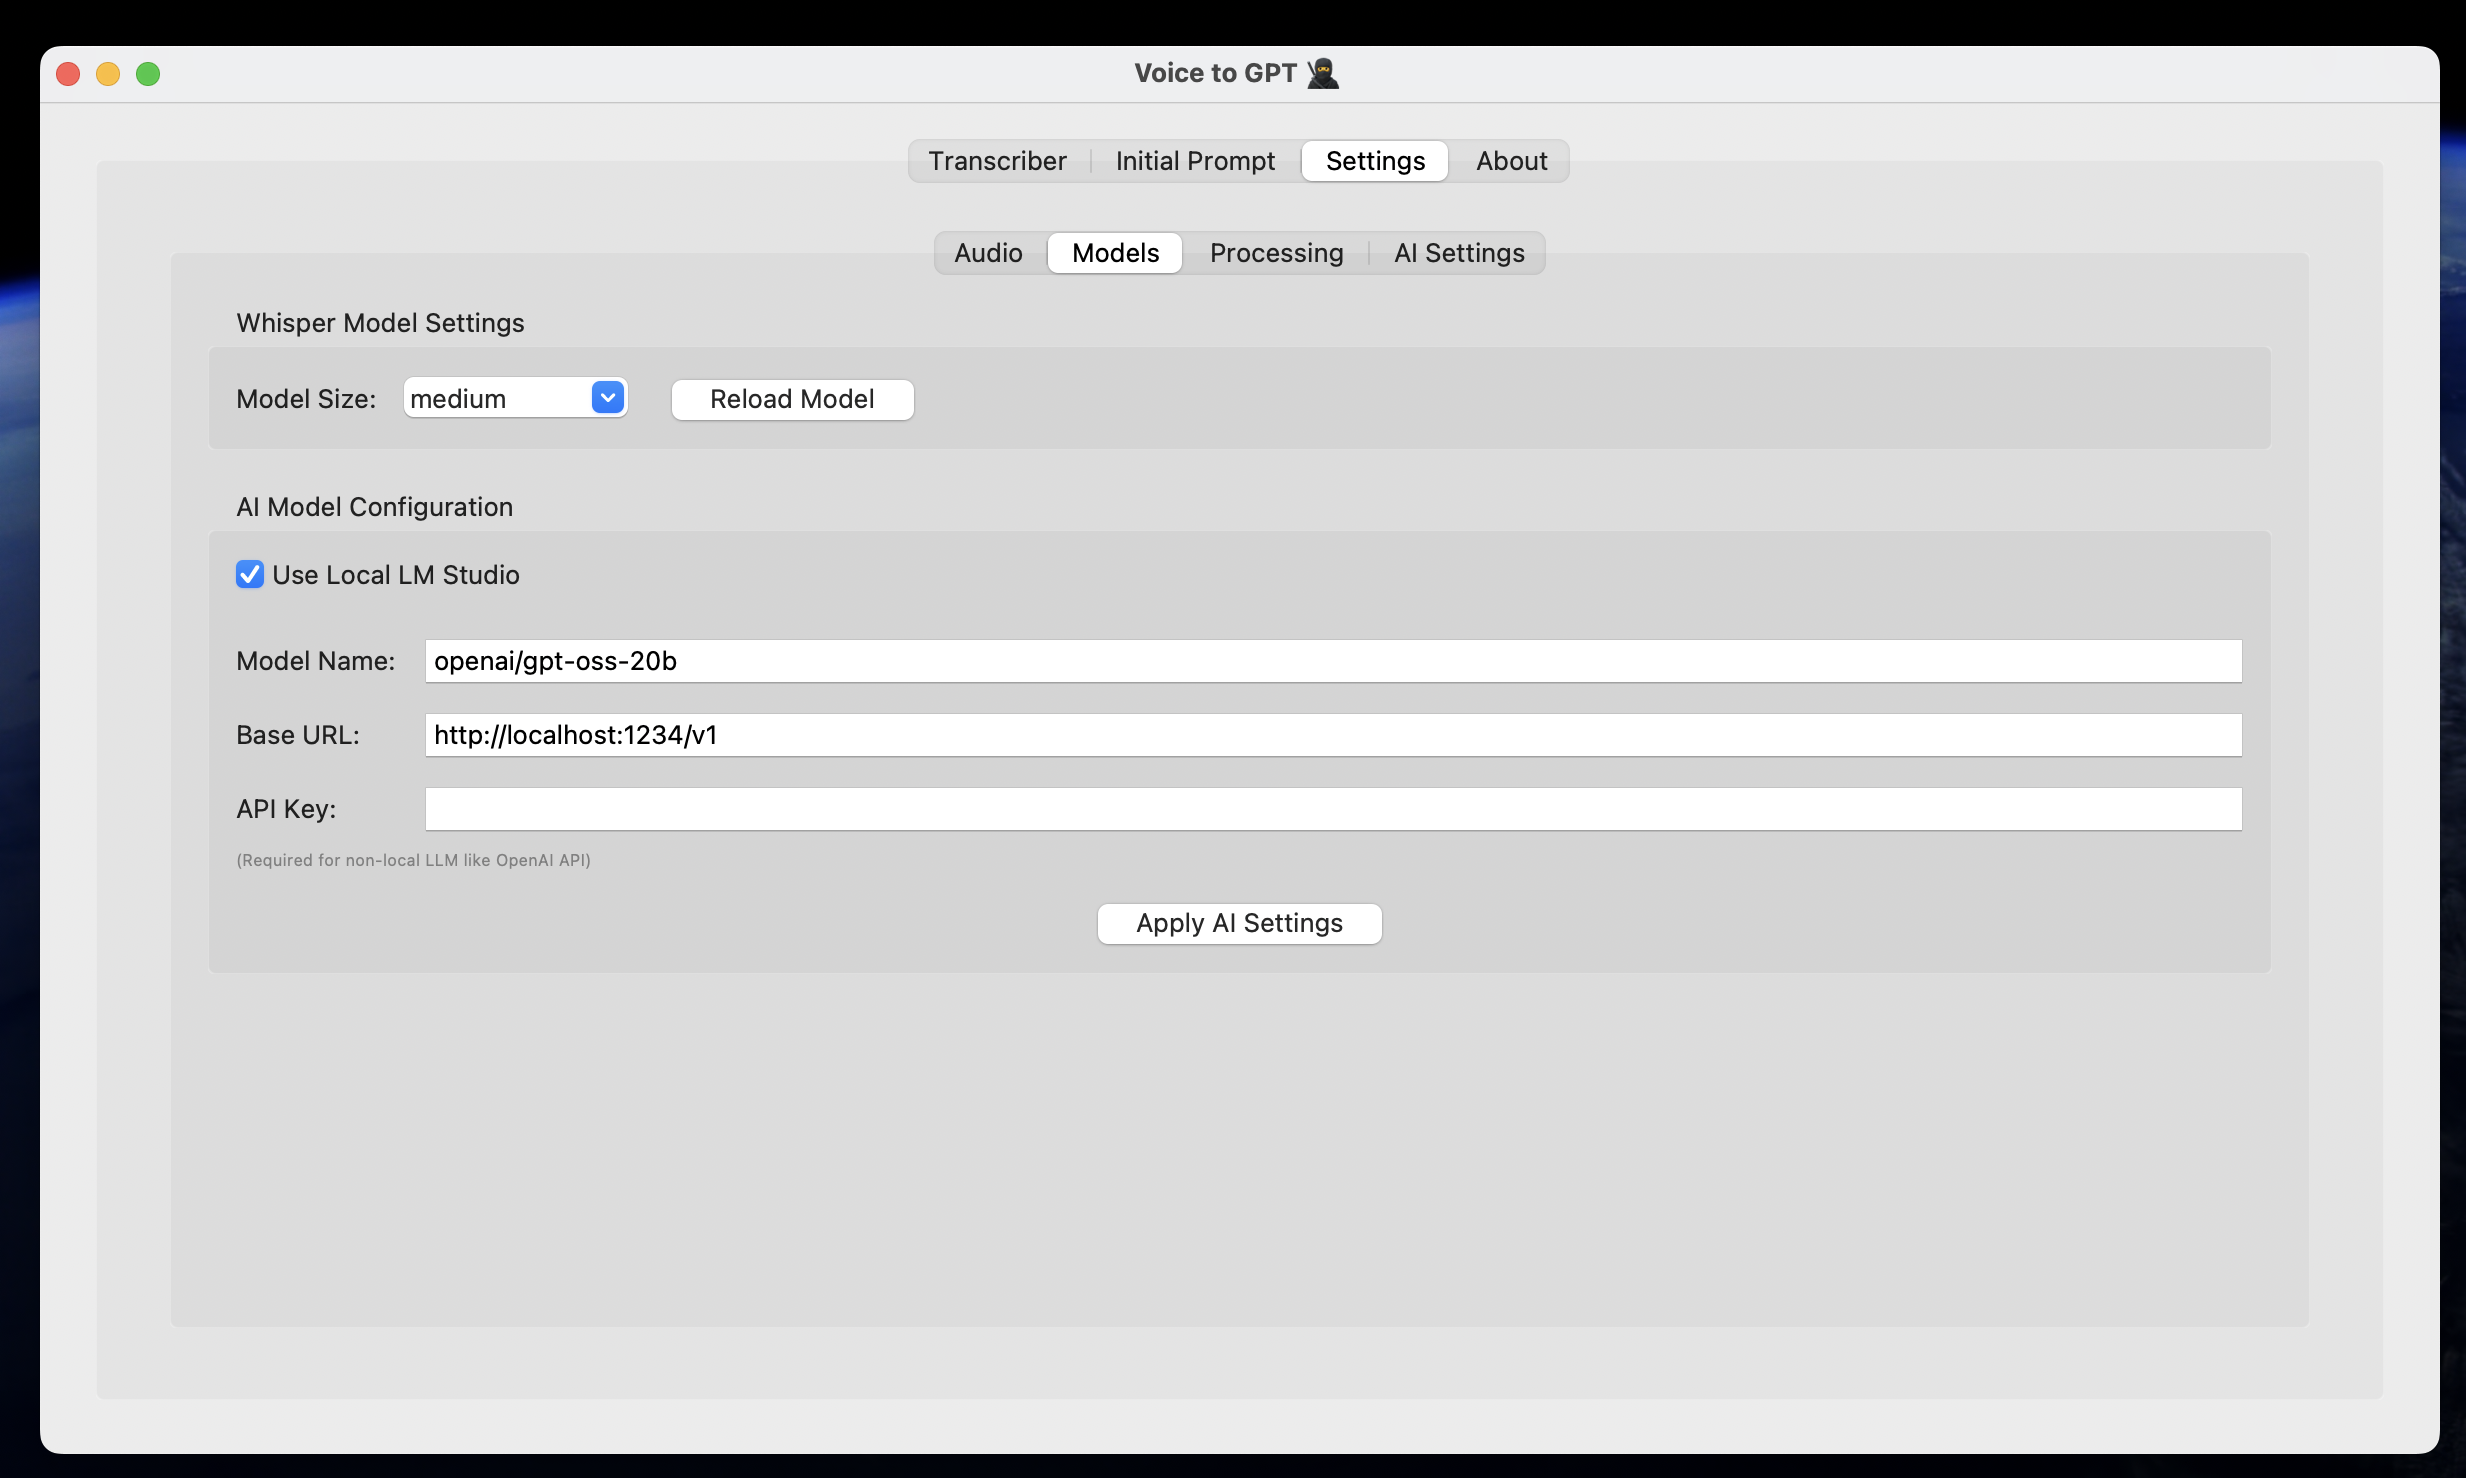The width and height of the screenshot is (2466, 1478).
Task: Click the red close button
Action: point(68,73)
